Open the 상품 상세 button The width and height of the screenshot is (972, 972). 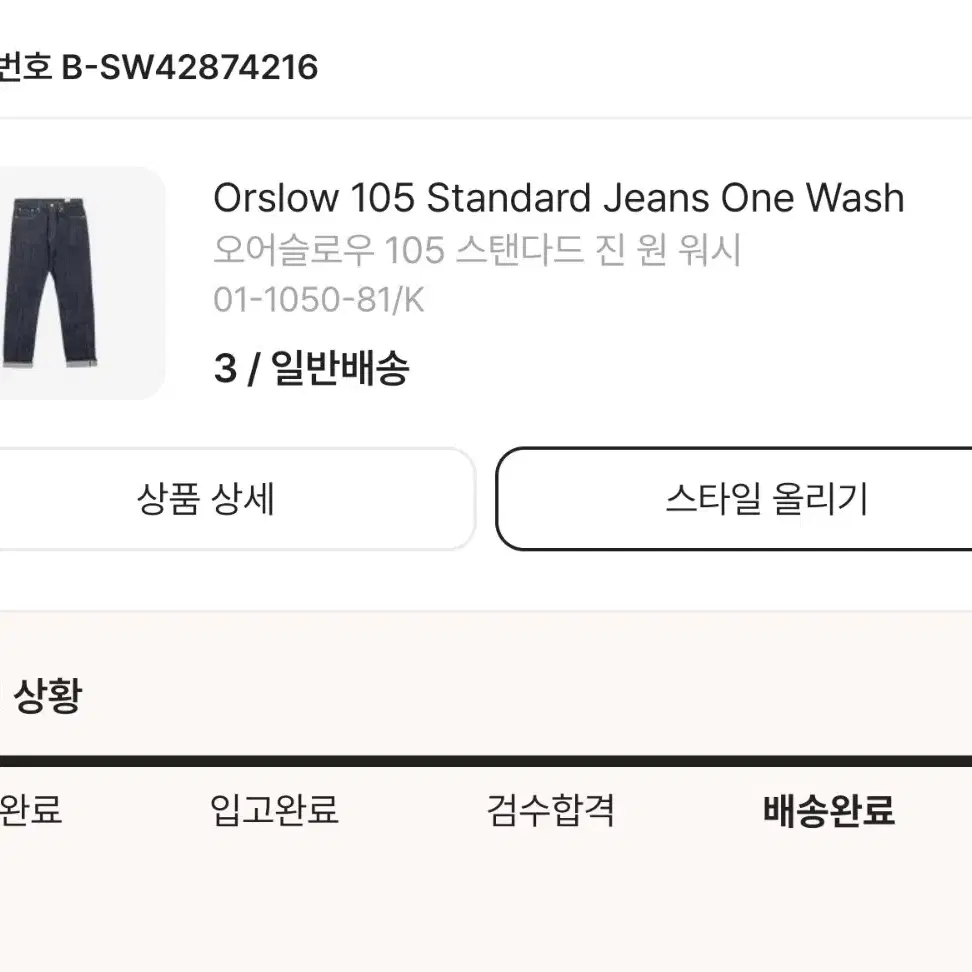236,499
